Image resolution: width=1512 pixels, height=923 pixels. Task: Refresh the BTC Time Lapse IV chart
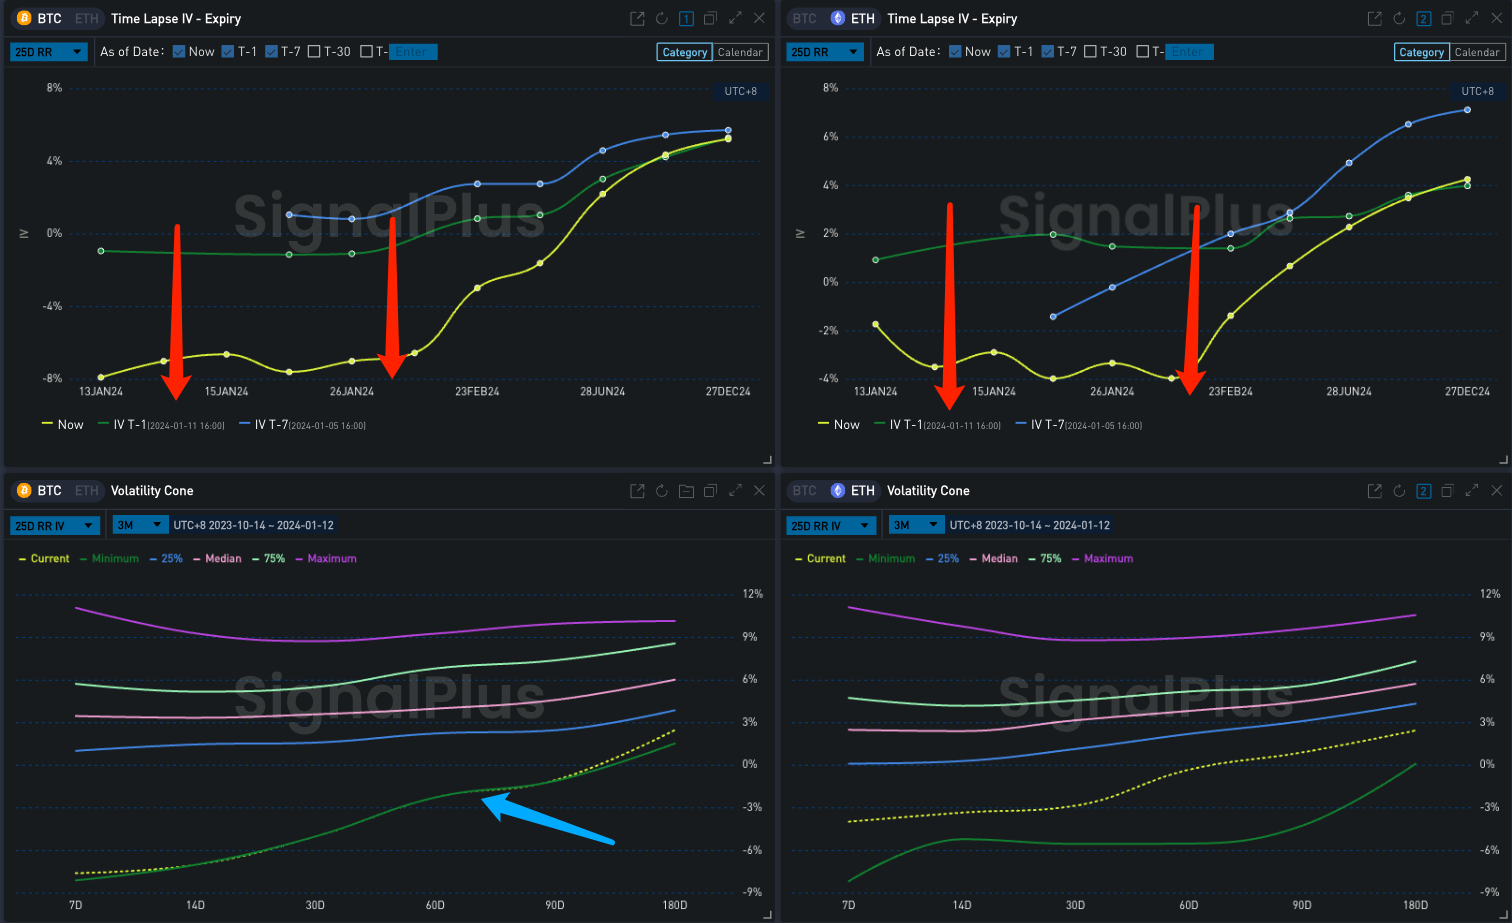tap(662, 19)
